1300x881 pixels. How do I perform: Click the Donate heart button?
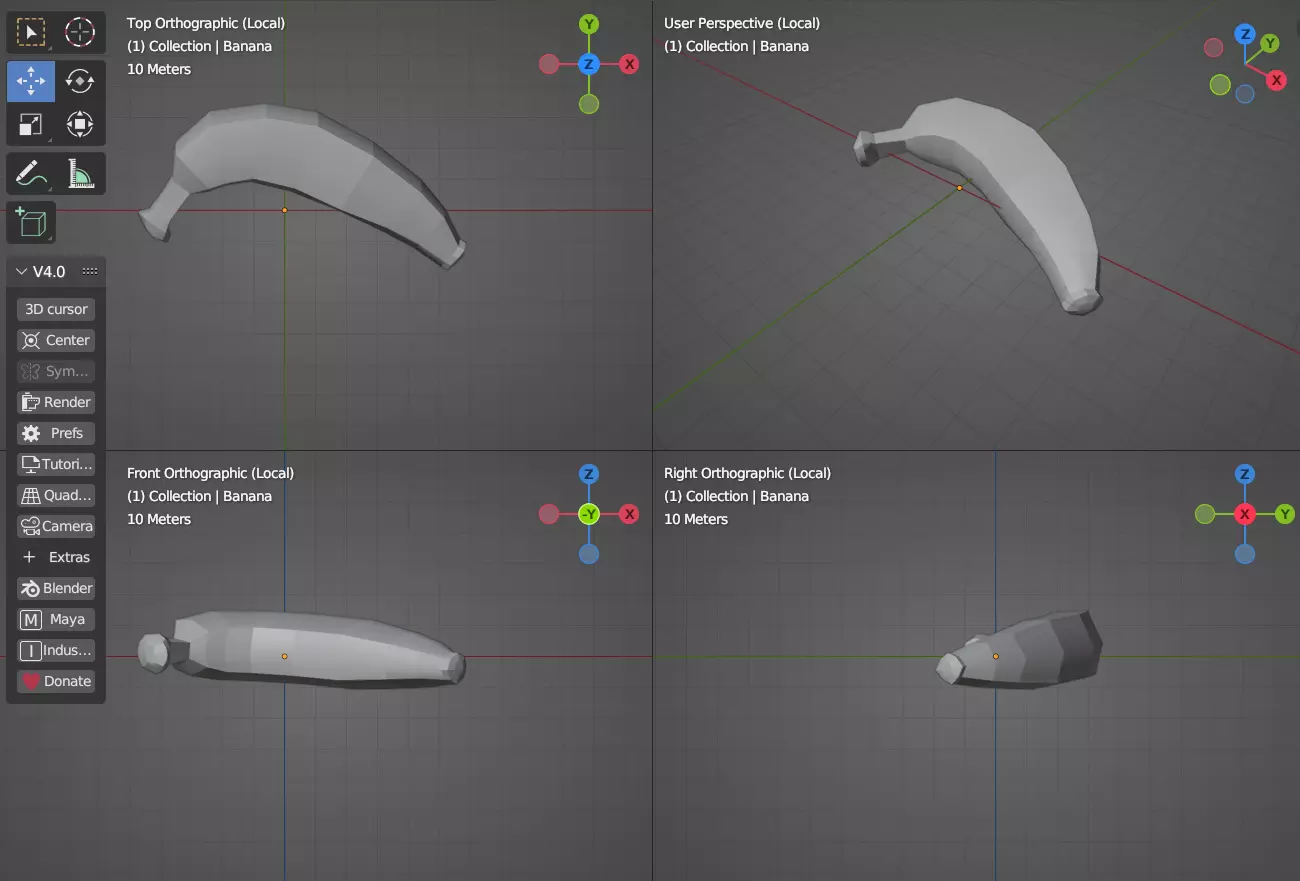(x=56, y=681)
